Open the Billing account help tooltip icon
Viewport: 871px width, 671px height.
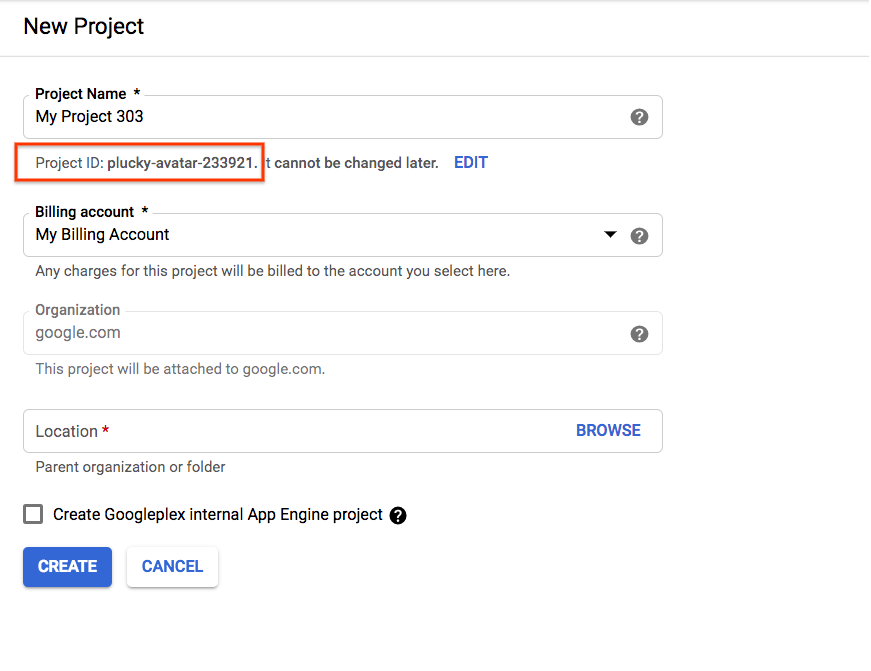coord(640,236)
